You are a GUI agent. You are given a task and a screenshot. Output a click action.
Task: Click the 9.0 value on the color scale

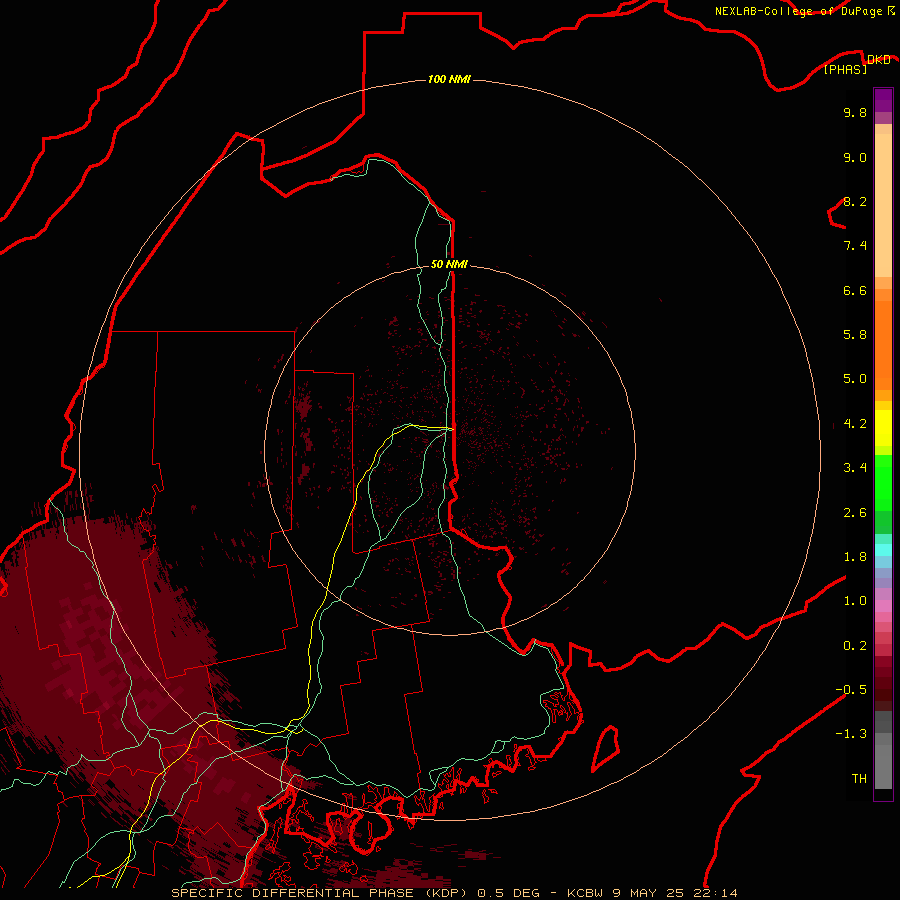[855, 157]
